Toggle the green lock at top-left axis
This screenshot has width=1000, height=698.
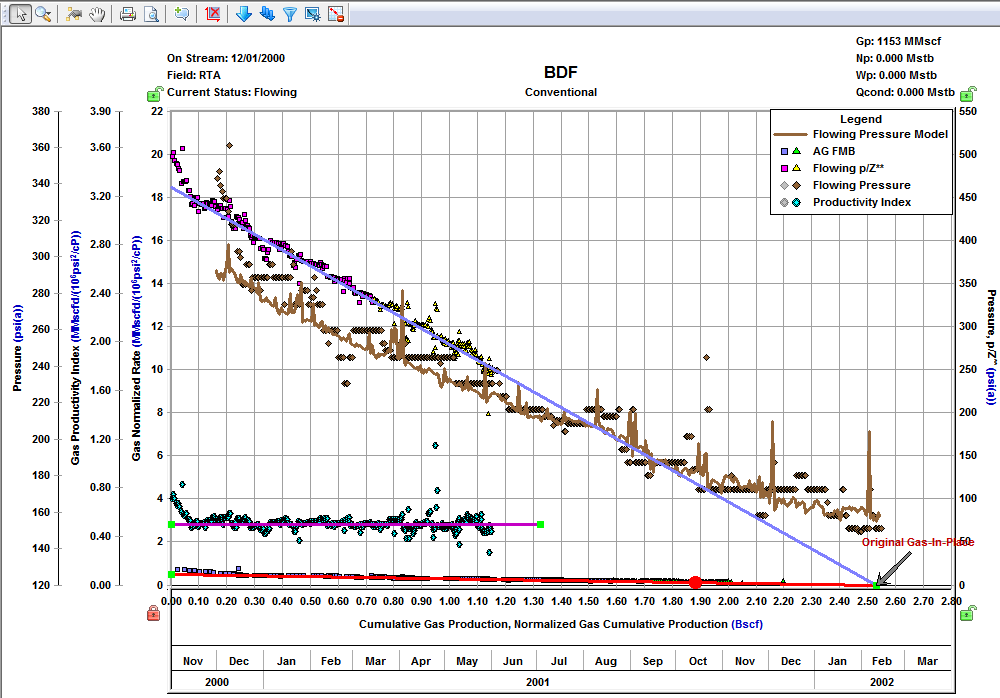154,95
